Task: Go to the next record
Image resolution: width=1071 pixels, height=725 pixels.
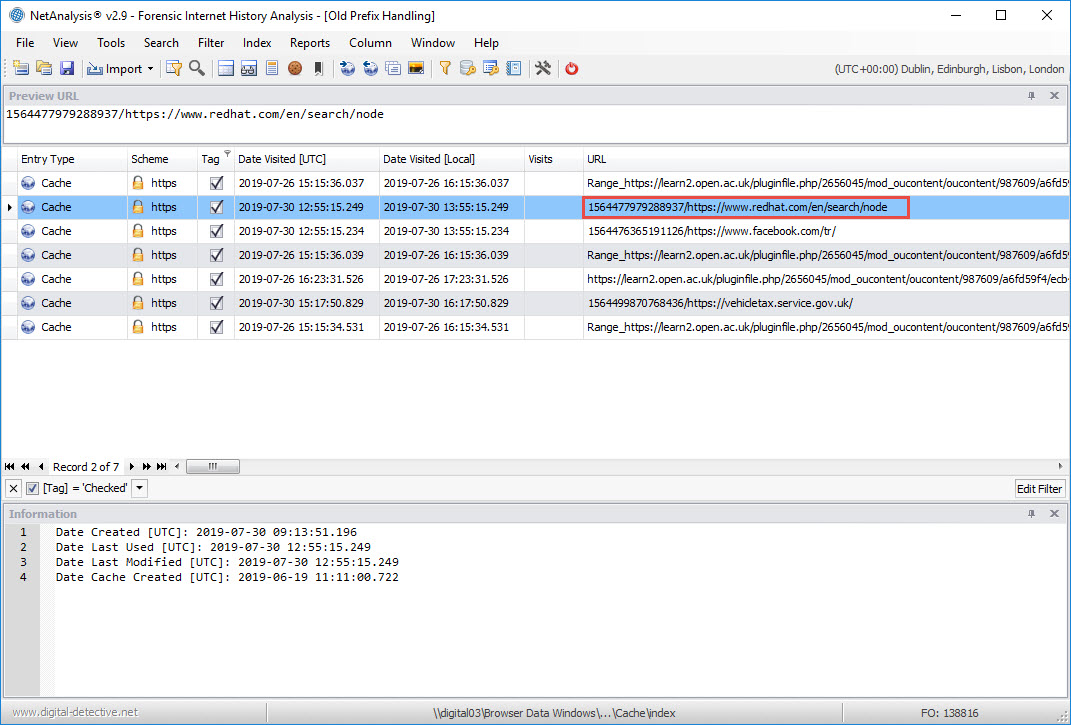Action: pyautogui.click(x=131, y=467)
